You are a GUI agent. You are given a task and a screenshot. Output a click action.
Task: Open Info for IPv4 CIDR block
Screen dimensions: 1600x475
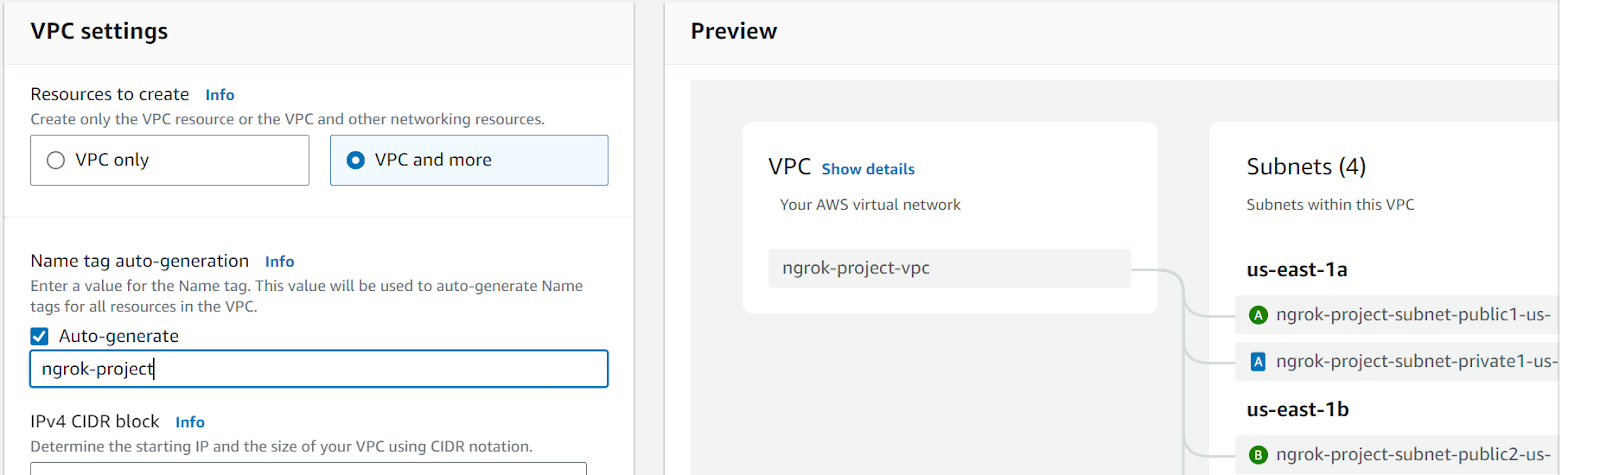[x=190, y=422]
